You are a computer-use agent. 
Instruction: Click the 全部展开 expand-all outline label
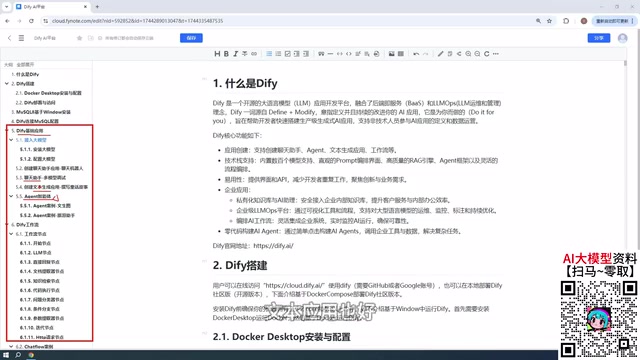tap(25, 64)
